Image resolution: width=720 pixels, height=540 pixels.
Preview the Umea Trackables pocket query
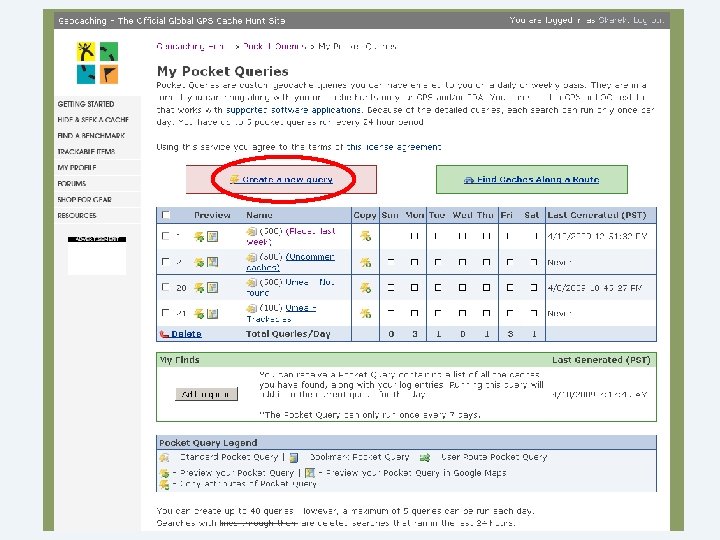click(199, 314)
